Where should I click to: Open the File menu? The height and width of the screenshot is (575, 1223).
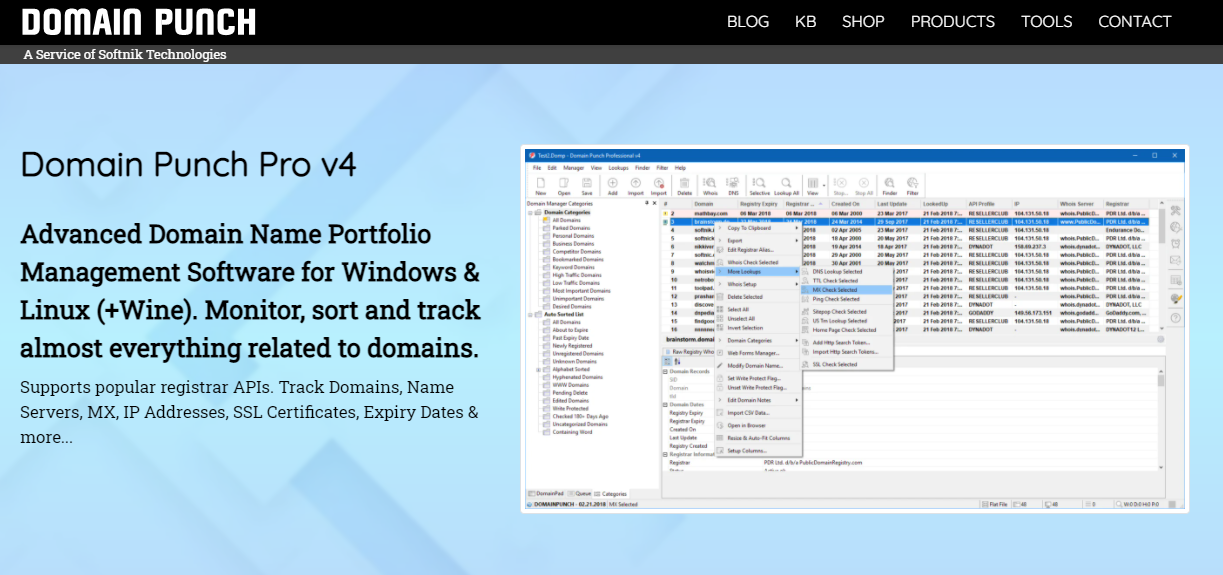(537, 168)
